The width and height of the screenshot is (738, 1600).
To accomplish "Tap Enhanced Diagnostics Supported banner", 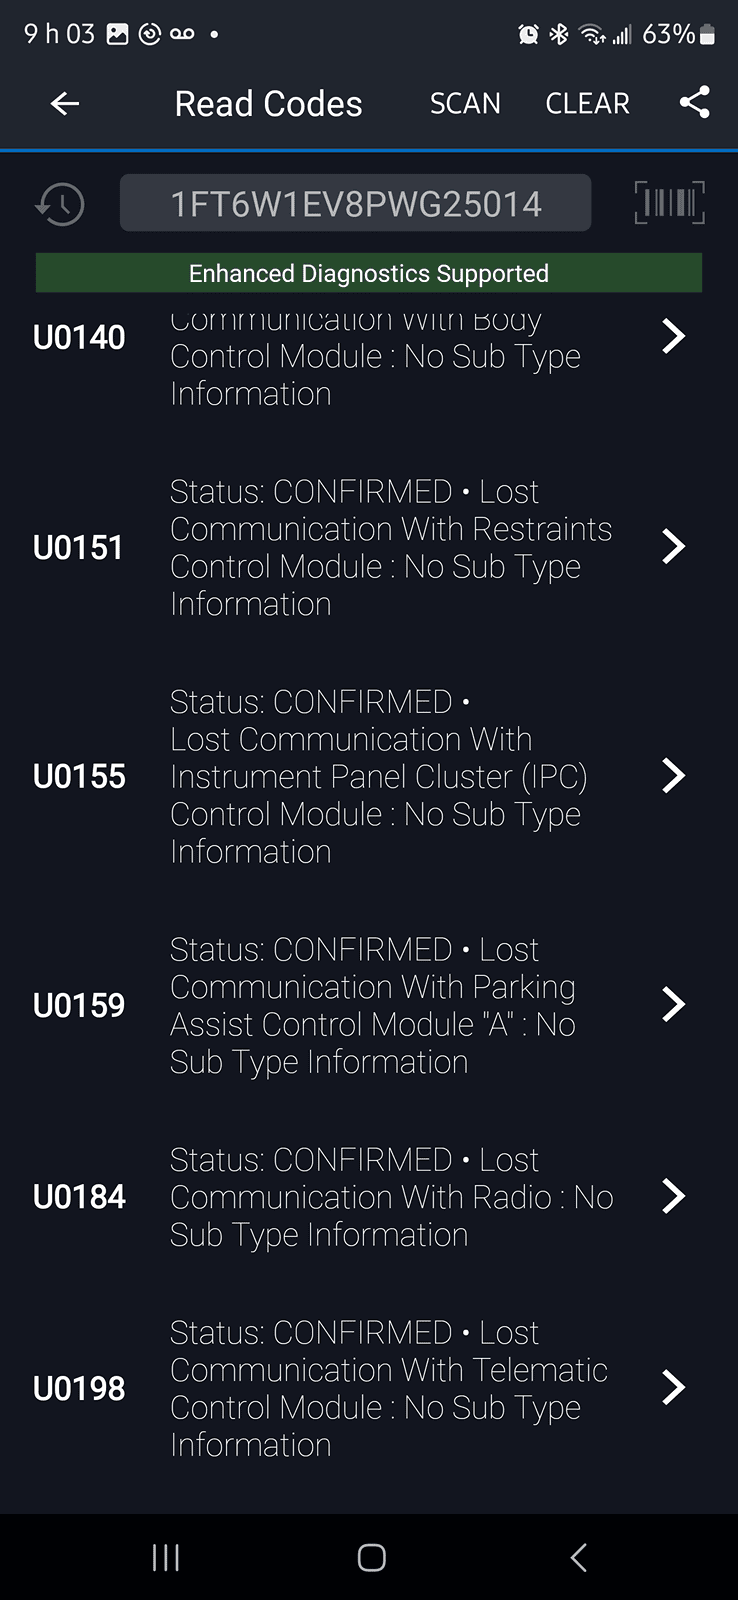I will point(368,273).
